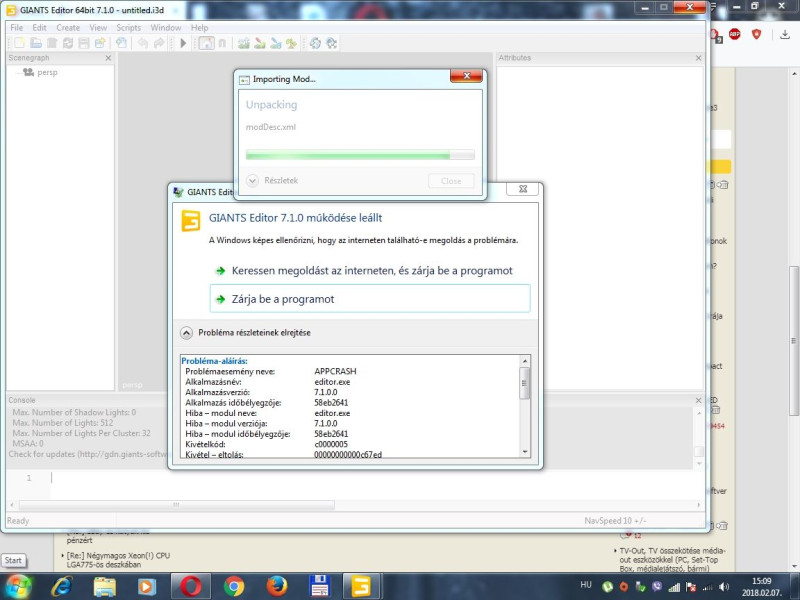This screenshot has width=800, height=600.
Task: Toggle the highlighted house-shaped toolbar button
Action: pos(206,43)
